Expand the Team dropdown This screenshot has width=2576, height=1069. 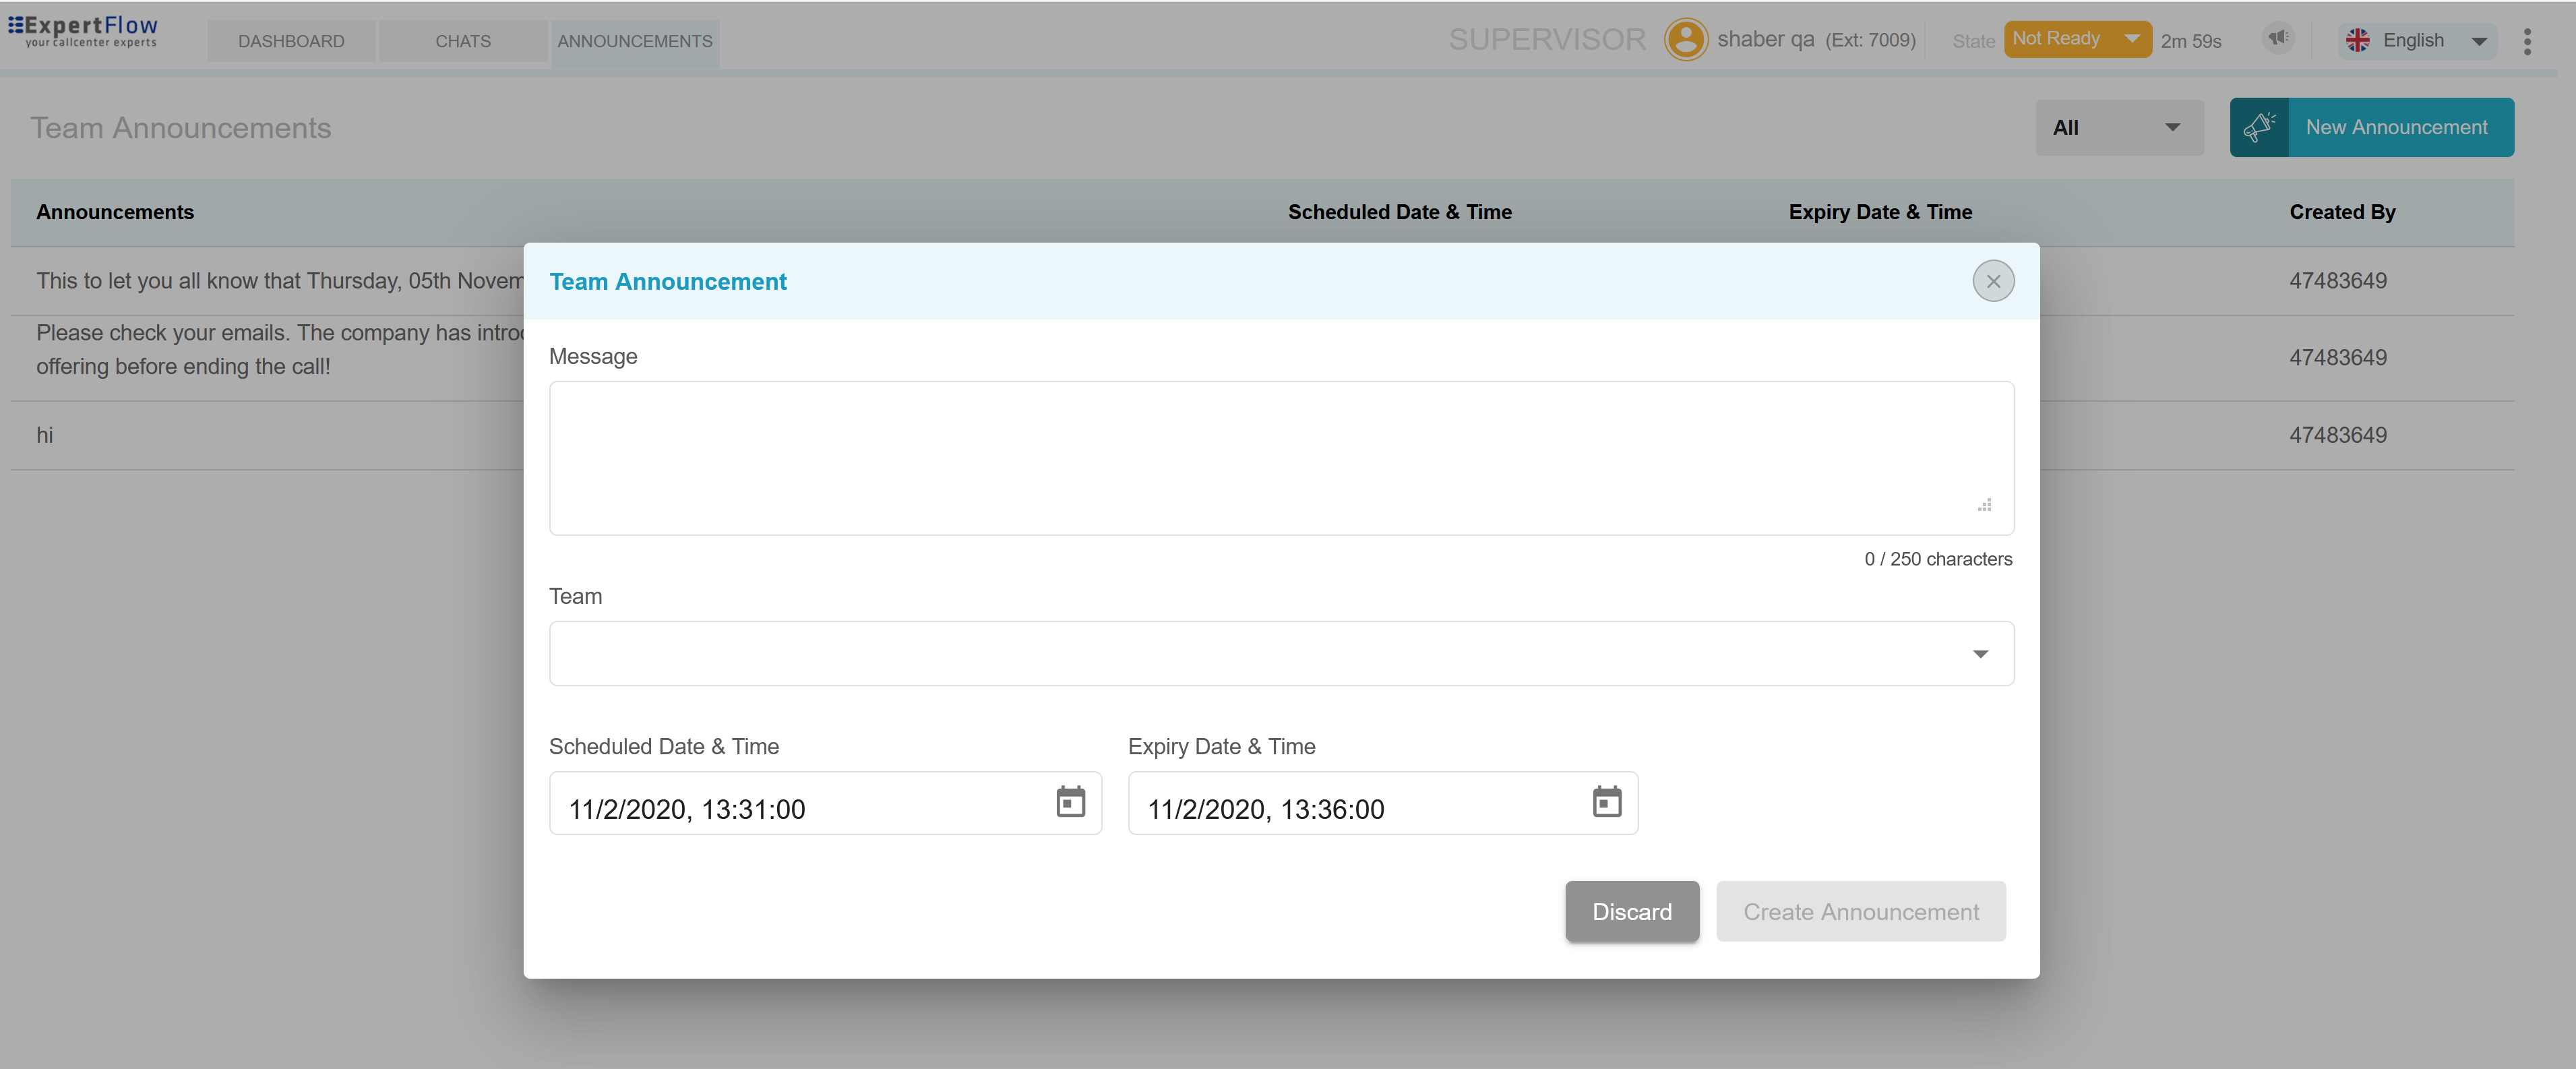click(1280, 653)
